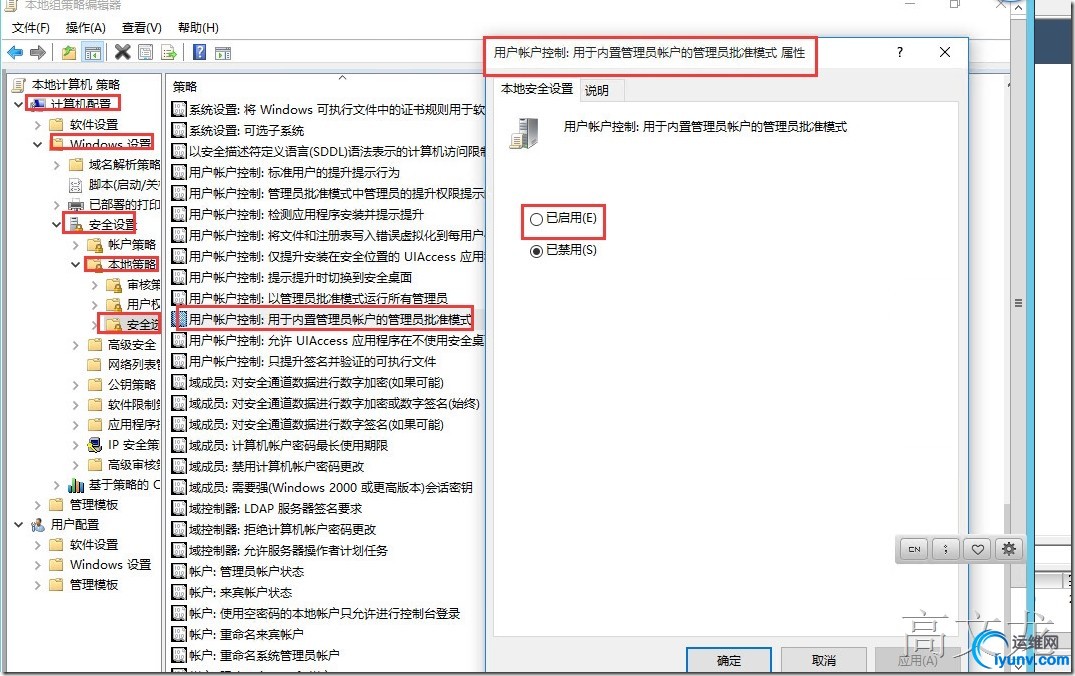Image resolution: width=1075 pixels, height=676 pixels.
Task: Toggle the Show/Hide console tree icon
Action: [93, 52]
